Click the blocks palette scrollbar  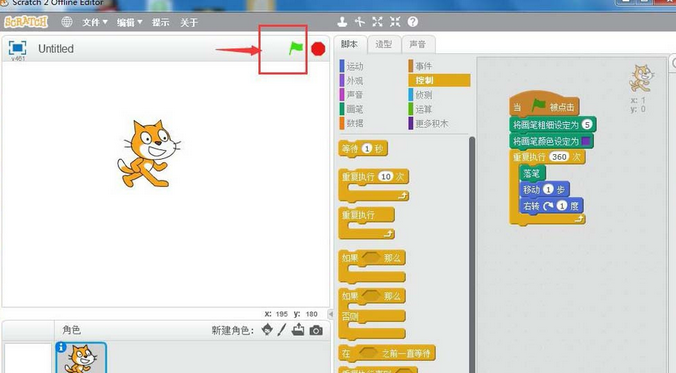(472, 254)
